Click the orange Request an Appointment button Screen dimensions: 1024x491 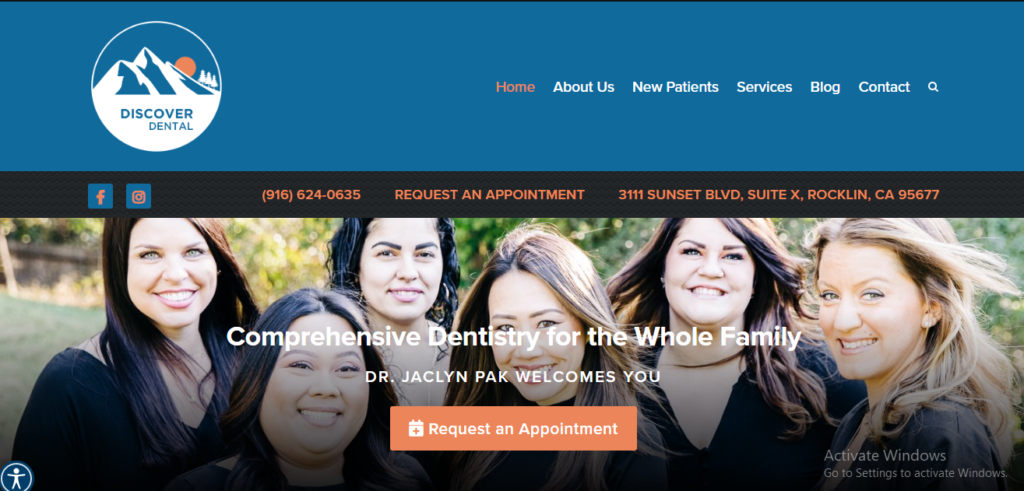(x=513, y=428)
